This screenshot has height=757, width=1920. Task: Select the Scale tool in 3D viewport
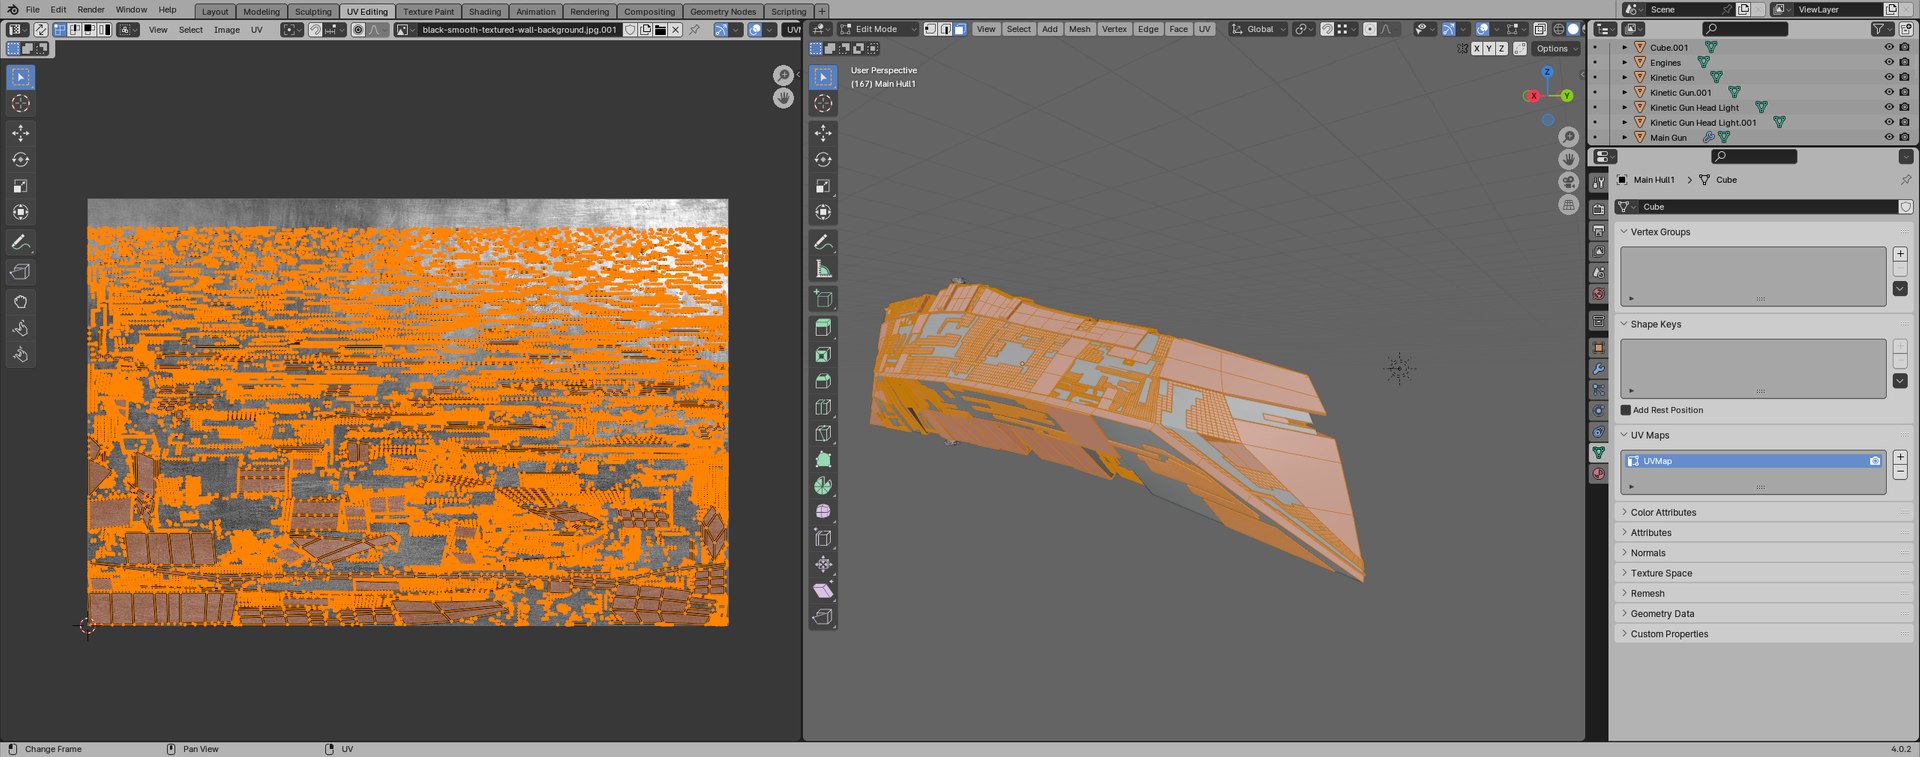(x=823, y=186)
